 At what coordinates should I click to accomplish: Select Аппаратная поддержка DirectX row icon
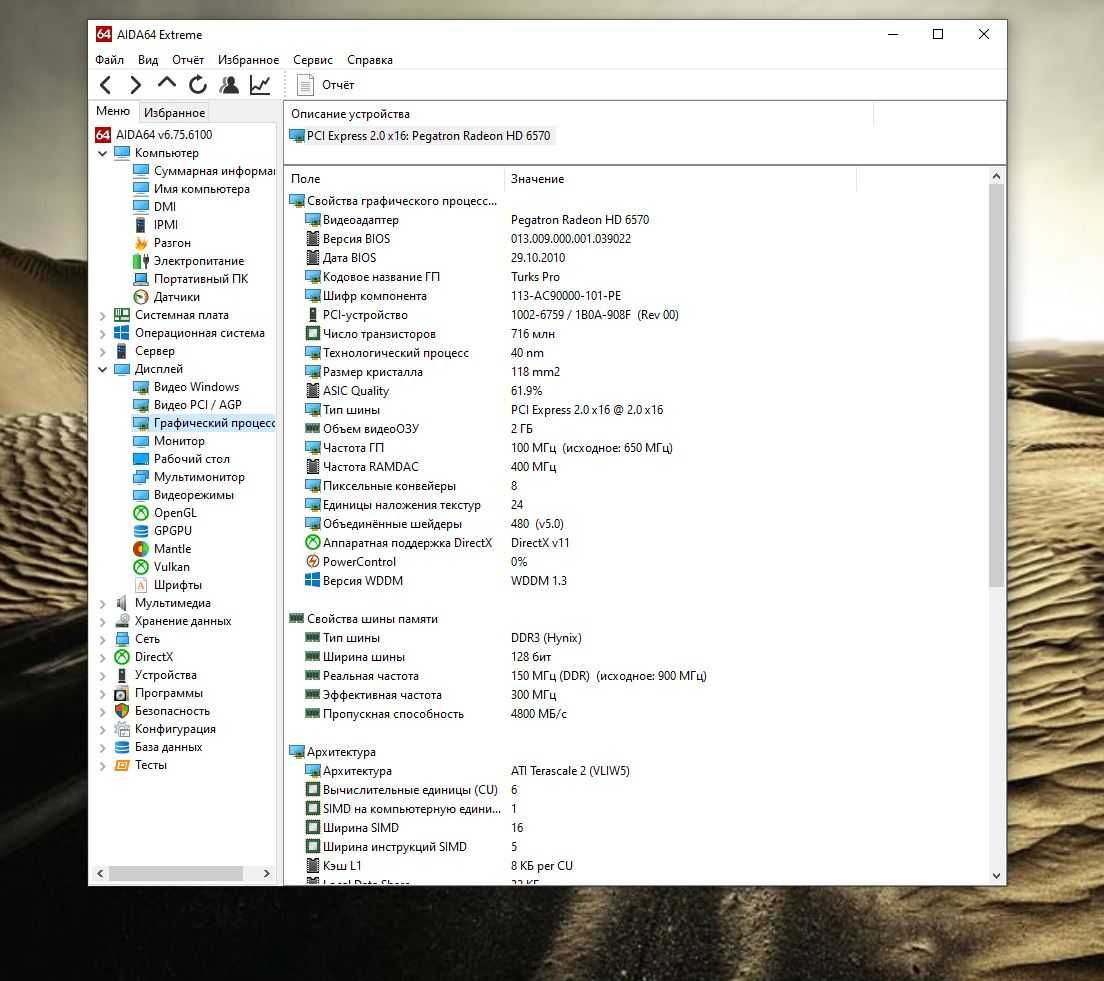click(x=313, y=543)
